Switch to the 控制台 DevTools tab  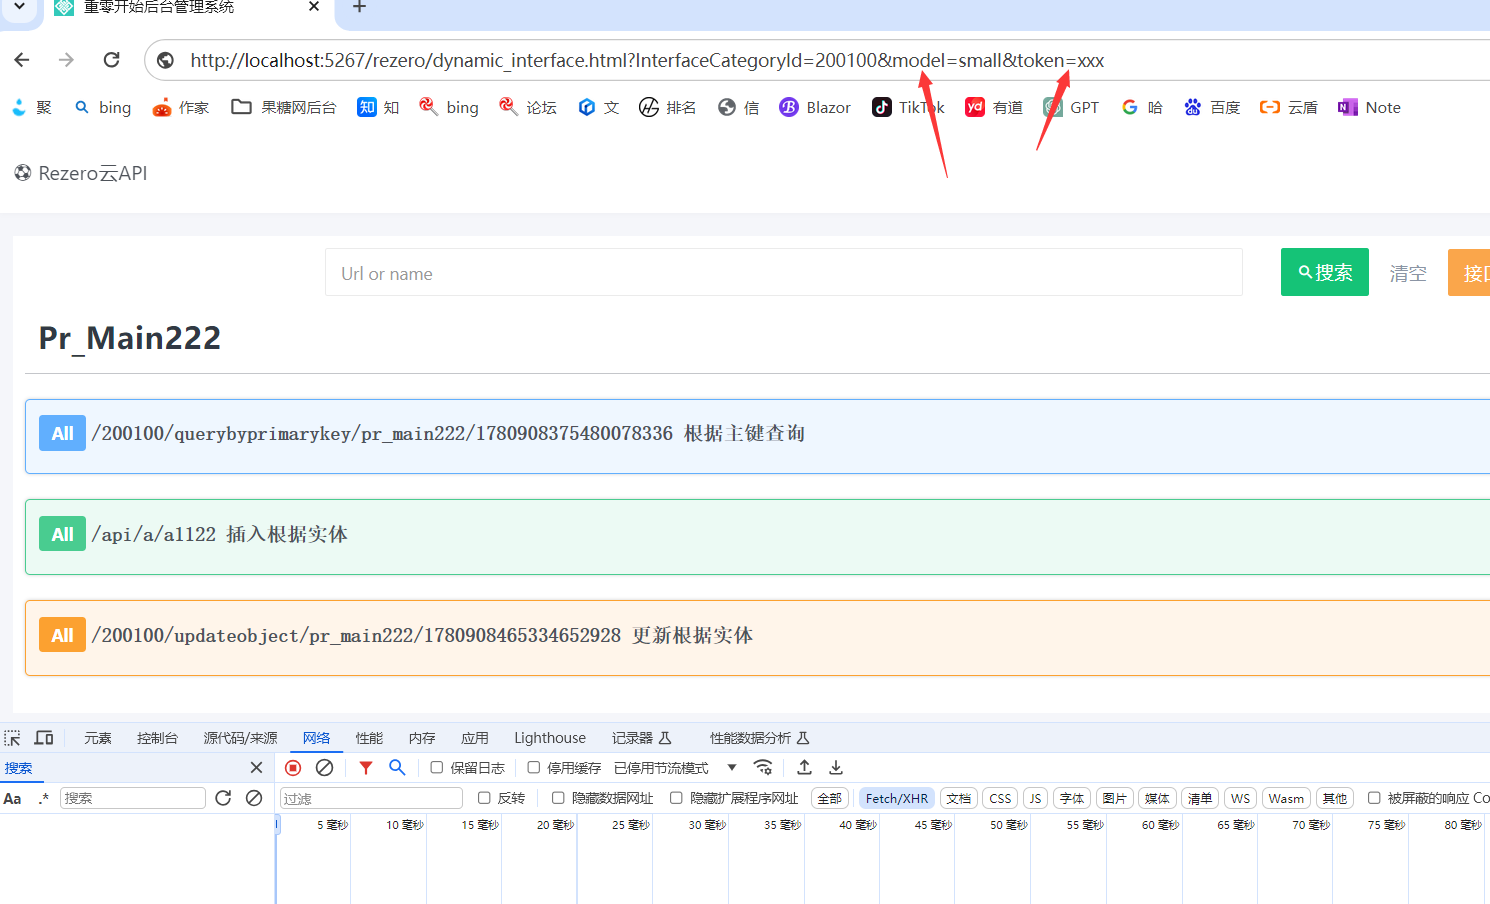pos(157,738)
